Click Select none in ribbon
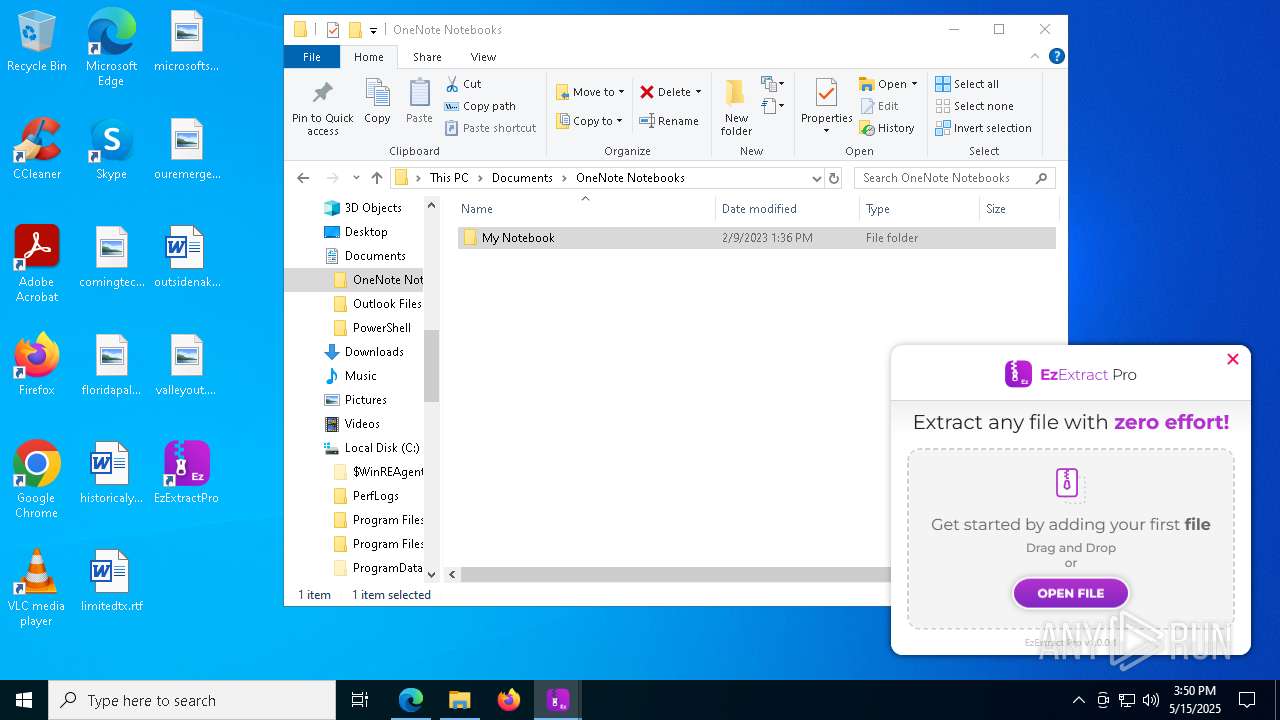The image size is (1280, 720). [974, 106]
